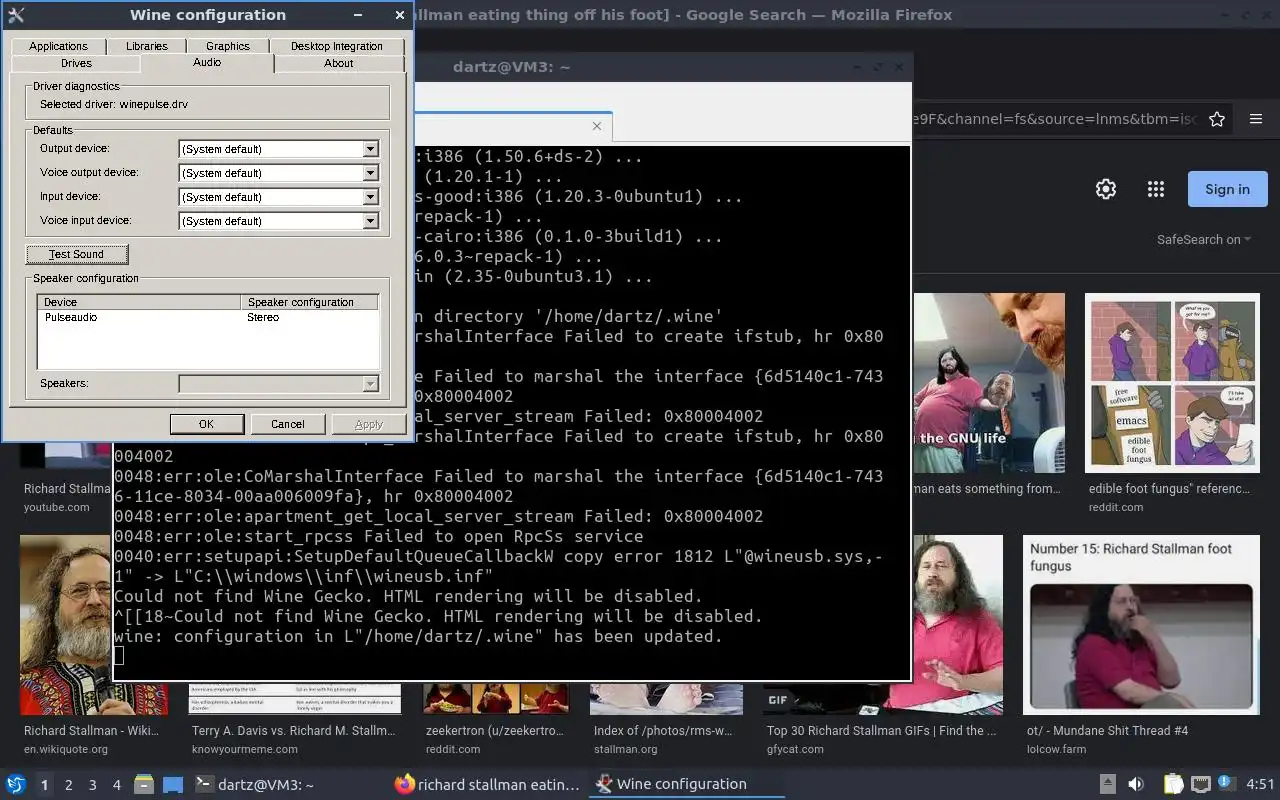The height and width of the screenshot is (800, 1280).
Task: Click the GIF badge on the gfycat result
Action: (778, 700)
